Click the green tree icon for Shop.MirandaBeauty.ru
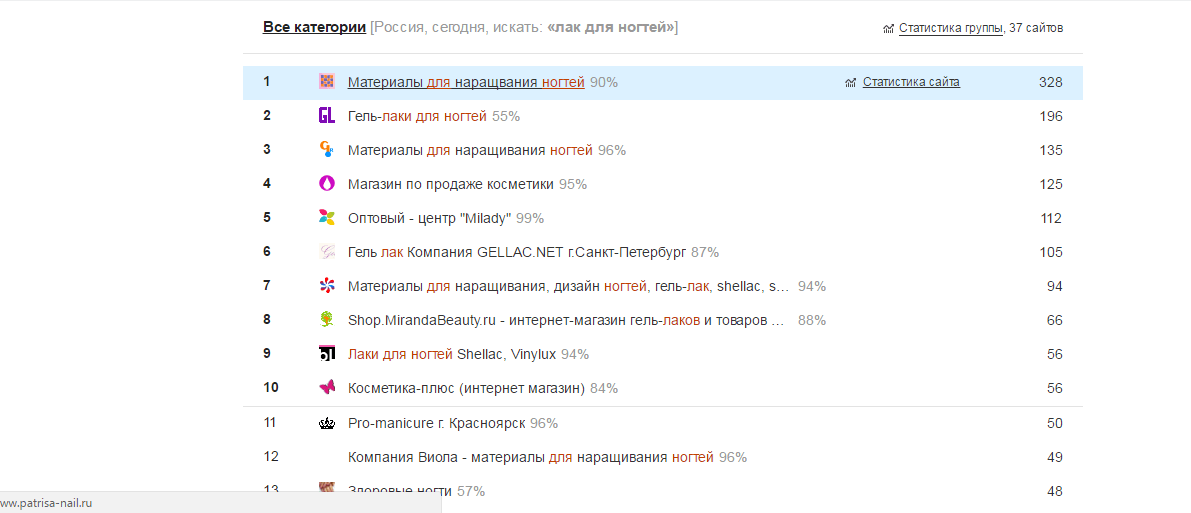The image size is (1191, 513). [x=327, y=320]
